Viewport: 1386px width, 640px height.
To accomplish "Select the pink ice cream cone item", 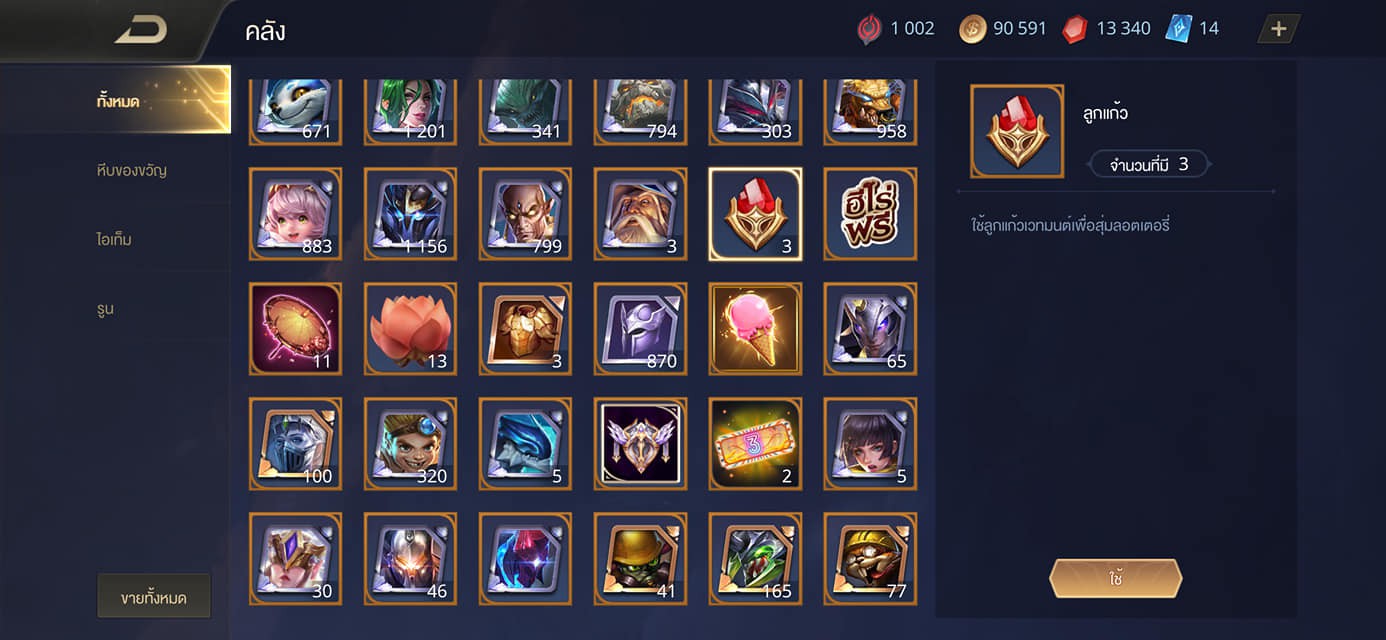I will click(755, 329).
